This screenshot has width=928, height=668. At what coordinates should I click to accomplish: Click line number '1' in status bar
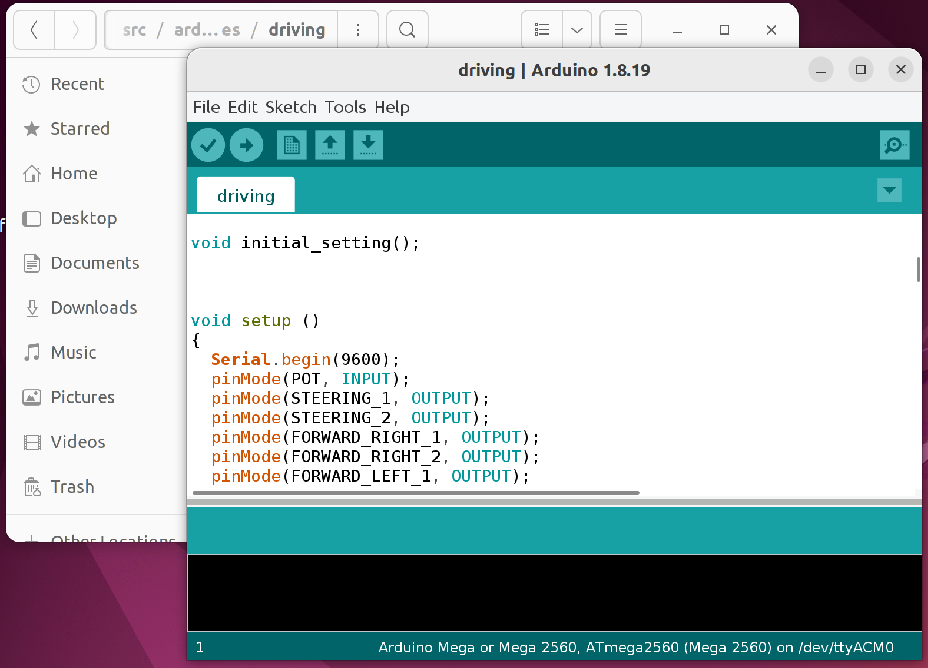click(x=199, y=647)
